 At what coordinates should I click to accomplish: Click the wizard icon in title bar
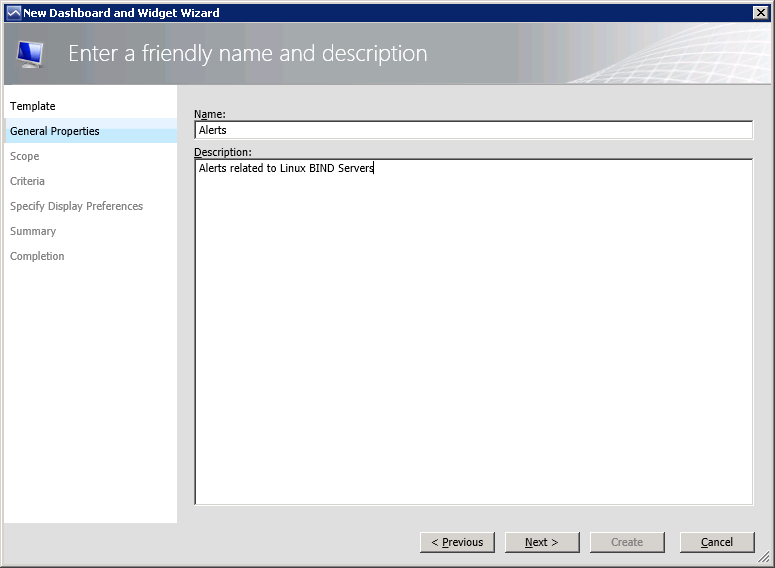(13, 13)
